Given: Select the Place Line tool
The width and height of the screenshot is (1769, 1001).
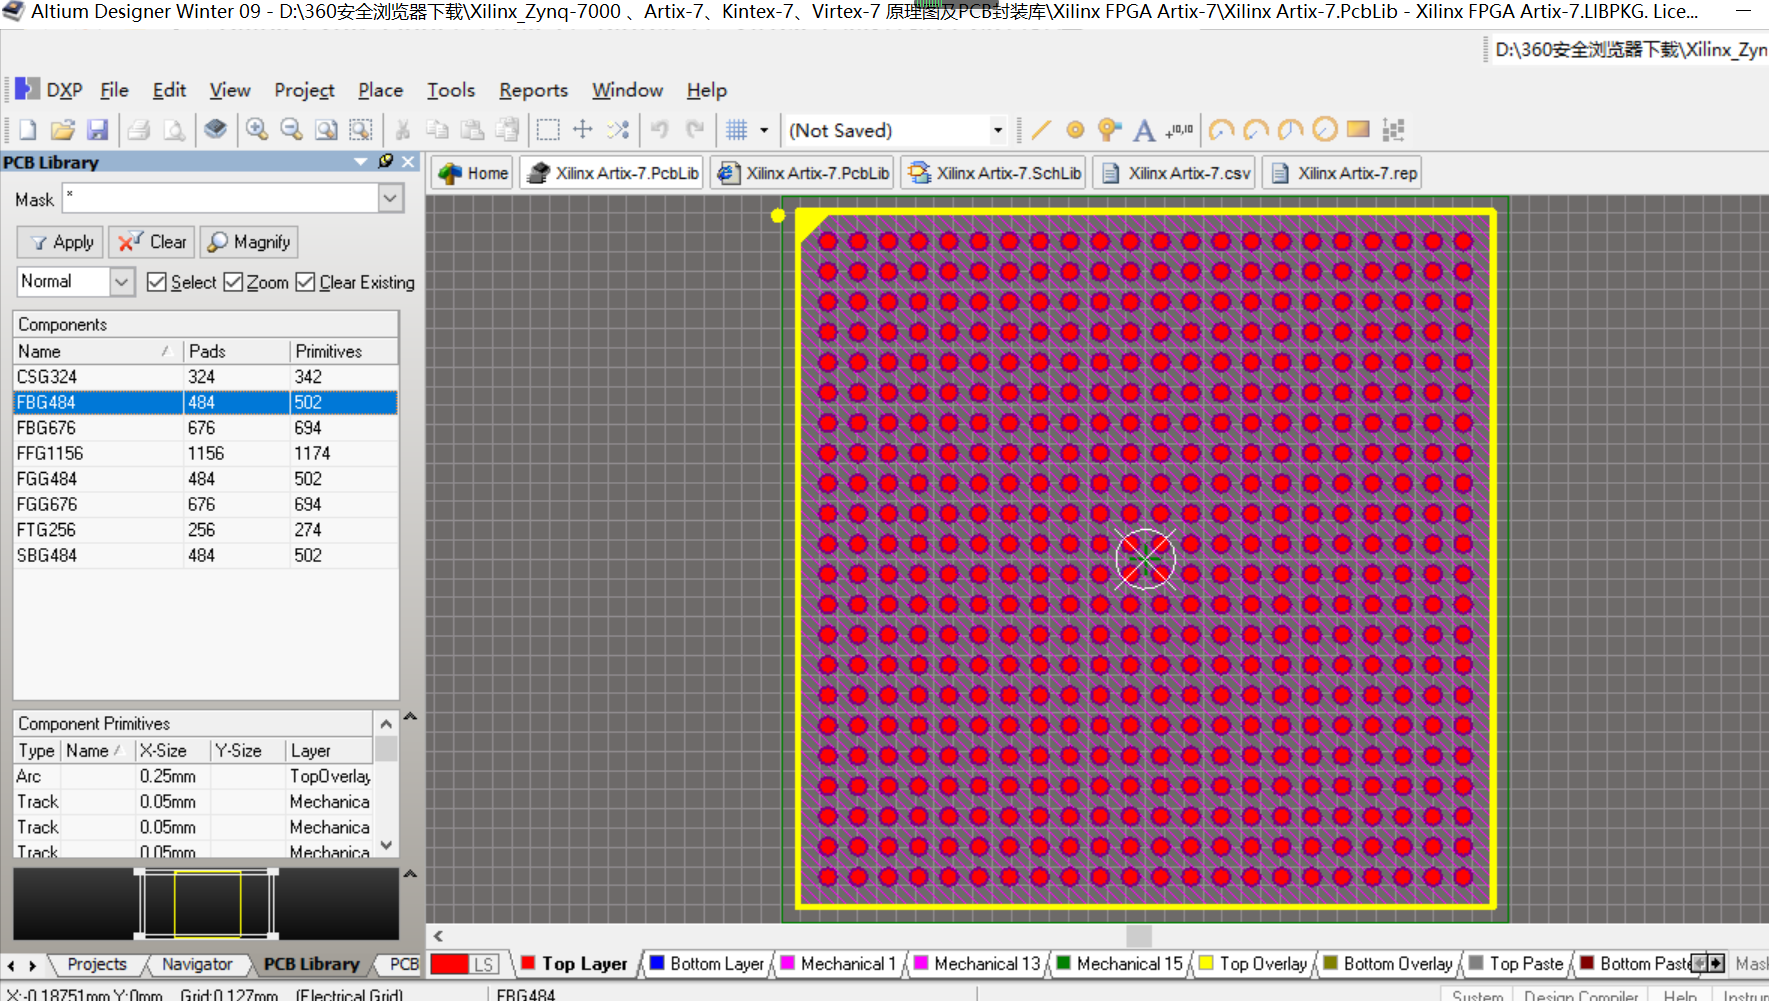Looking at the screenshot, I should 1041,130.
